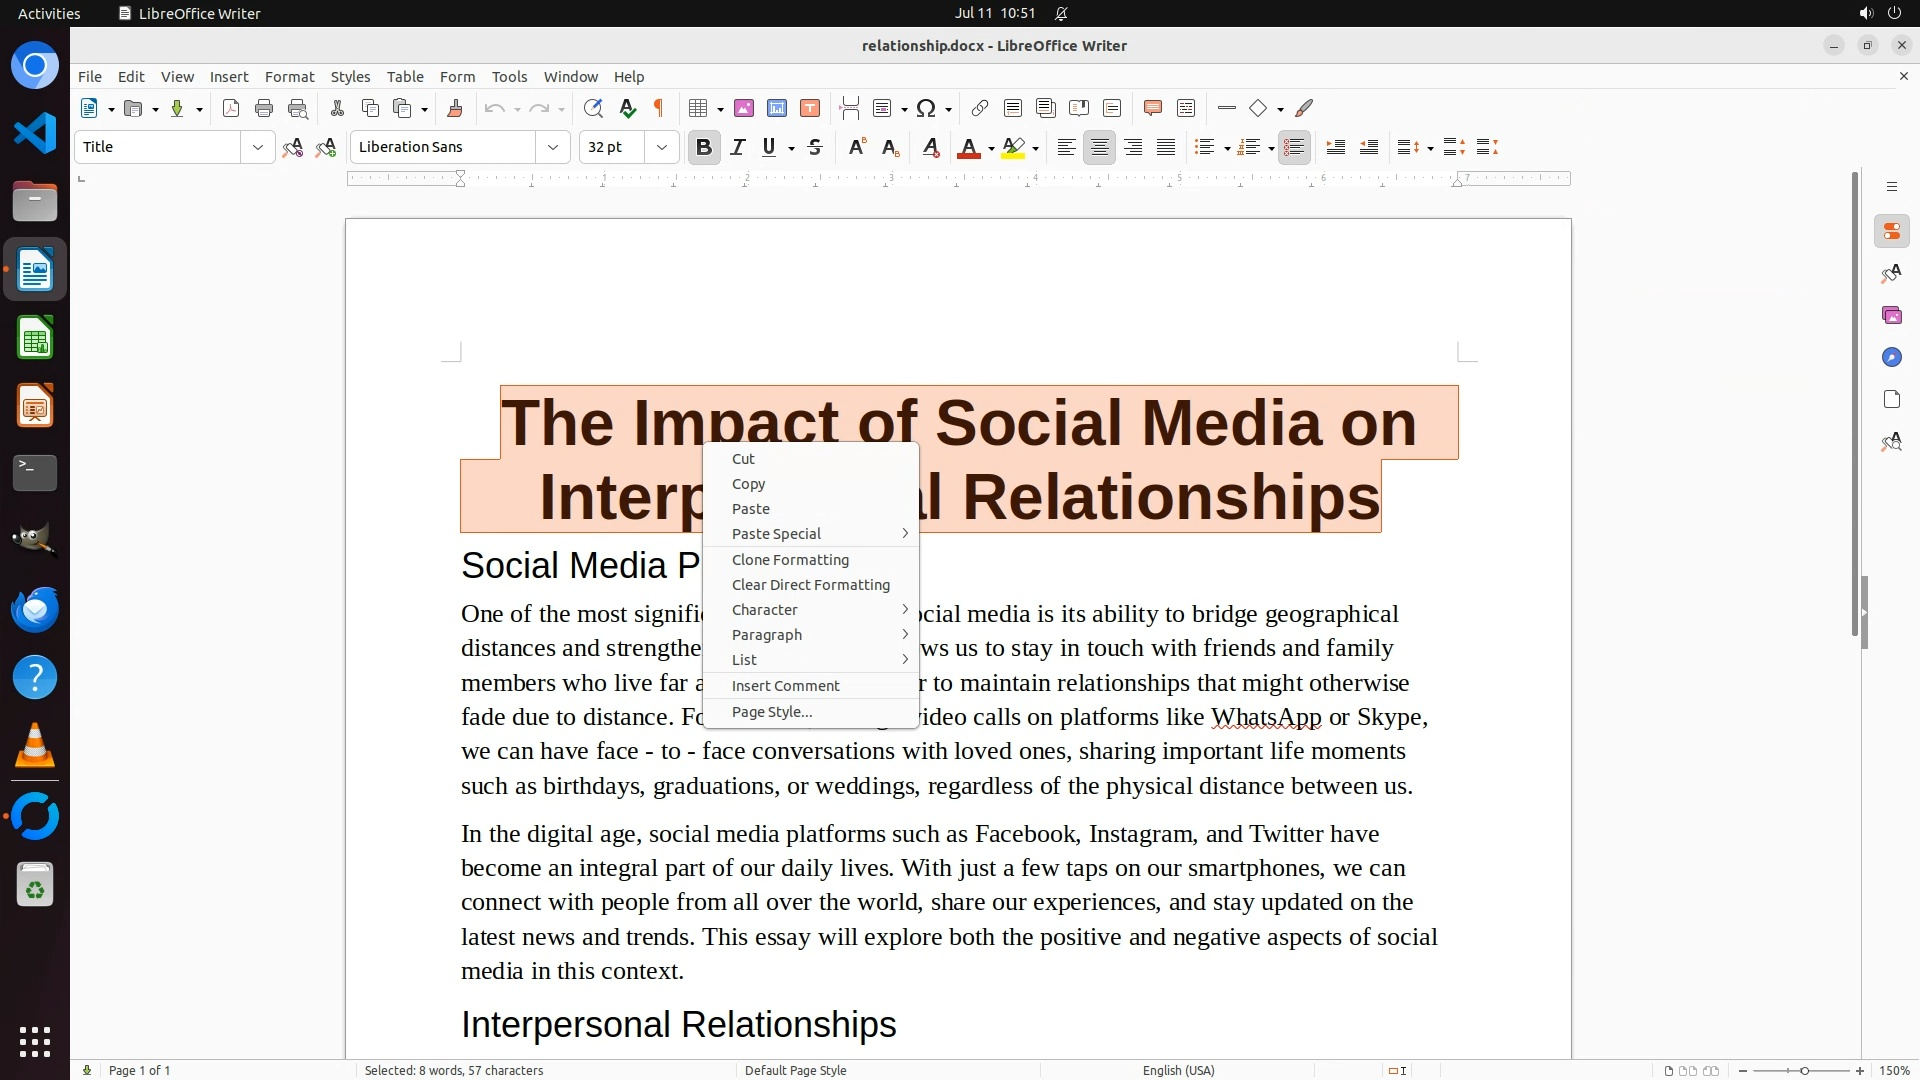1920x1080 pixels.
Task: Click the Insert Hyperlink toolbar icon
Action: (x=980, y=109)
